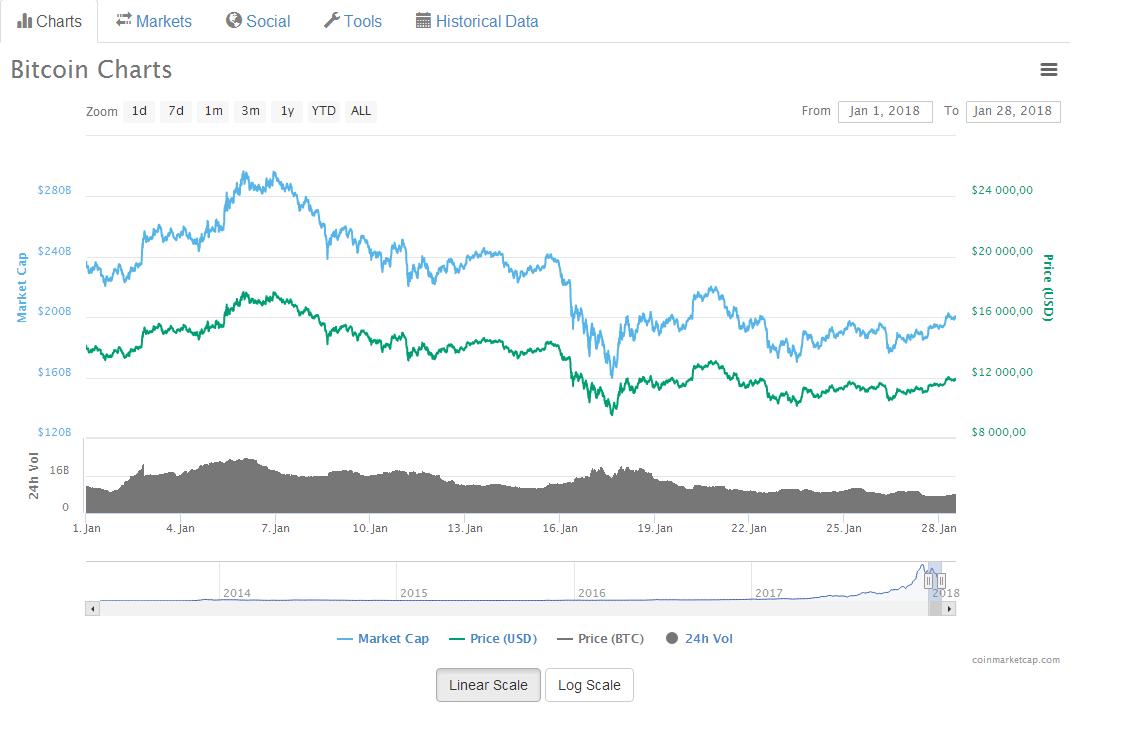Set zoom to ALL
Viewport: 1130px width, 735px height.
[x=360, y=111]
